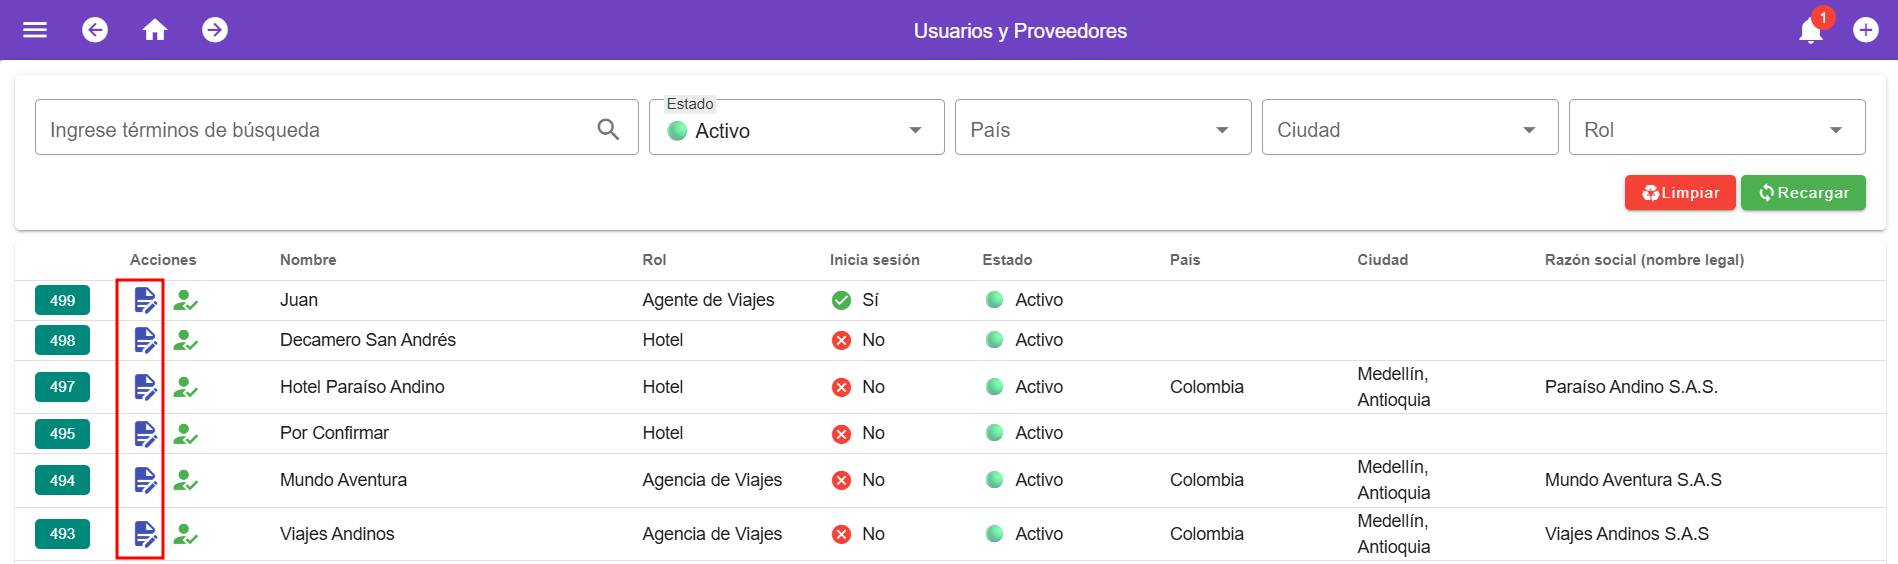
Task: Click the Nombre column header
Action: tap(308, 260)
